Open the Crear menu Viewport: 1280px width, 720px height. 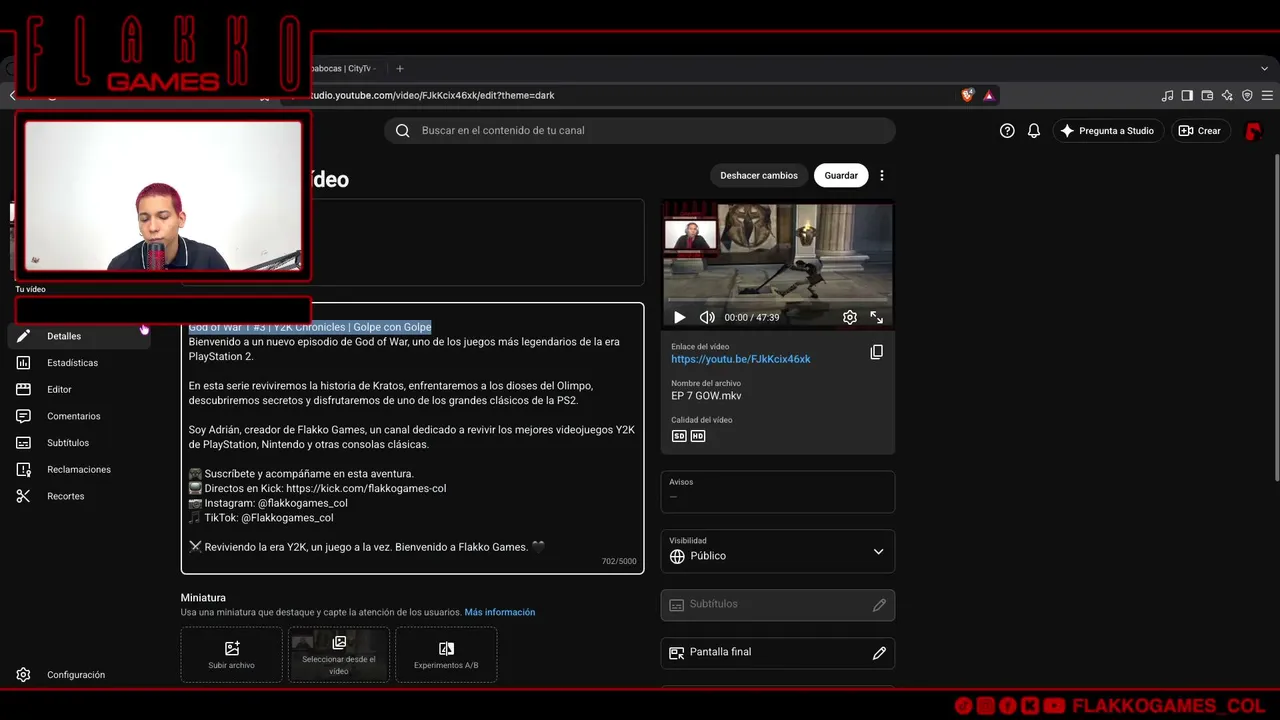(x=1200, y=131)
